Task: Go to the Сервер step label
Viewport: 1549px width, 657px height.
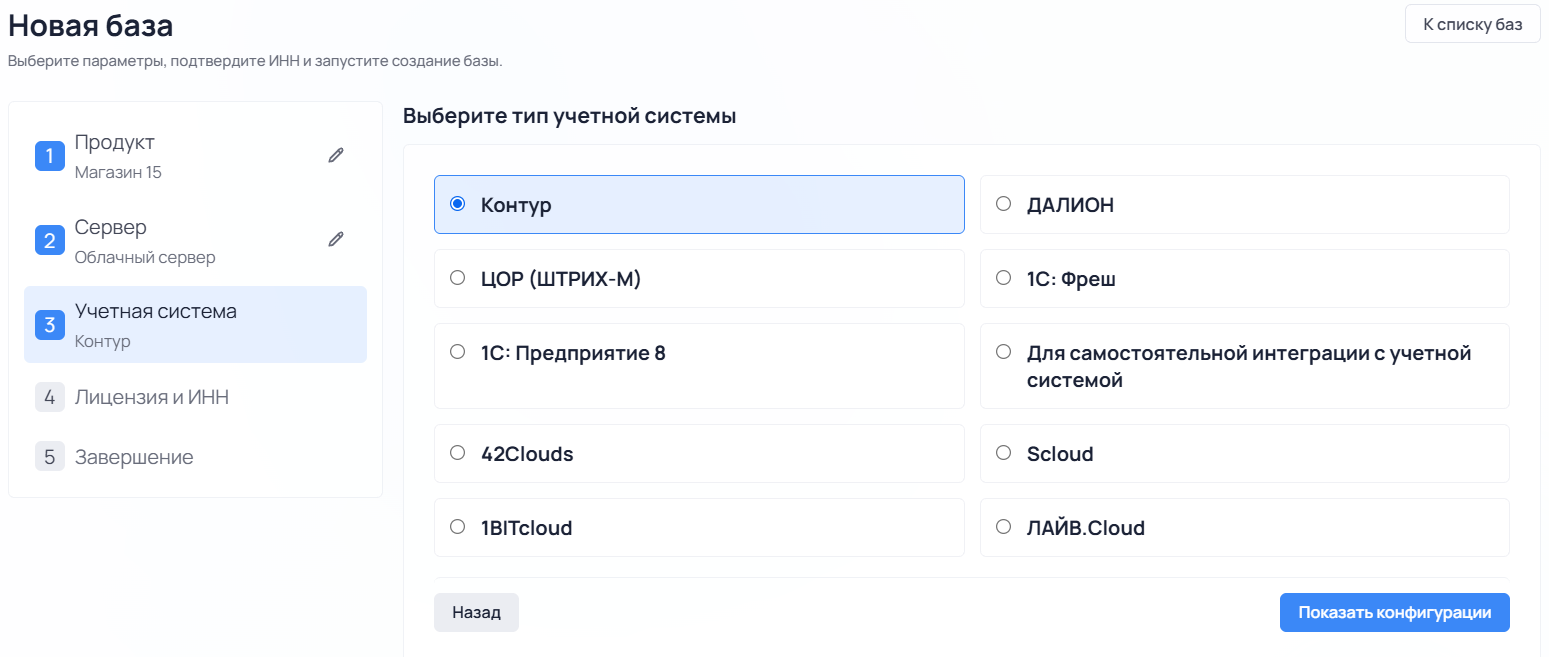Action: [x=111, y=227]
